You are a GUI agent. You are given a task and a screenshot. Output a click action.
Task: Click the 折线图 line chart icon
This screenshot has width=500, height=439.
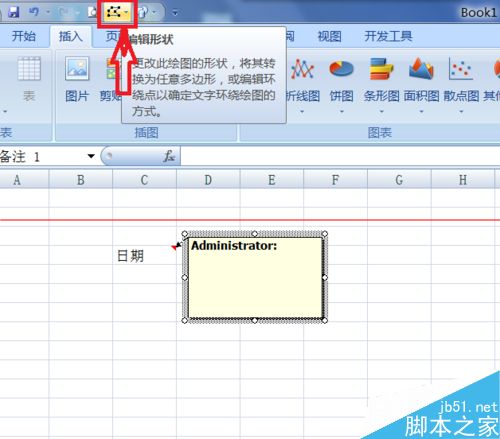pyautogui.click(x=302, y=68)
